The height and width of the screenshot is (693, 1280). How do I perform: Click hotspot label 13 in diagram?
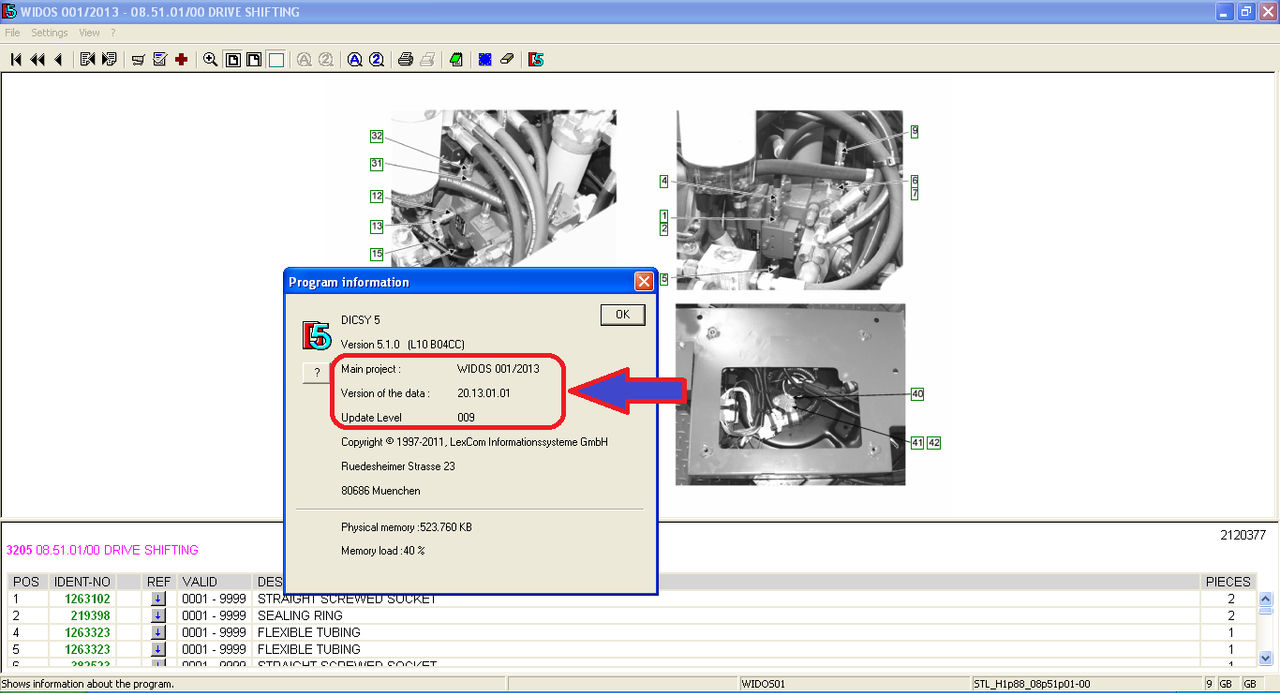377,227
